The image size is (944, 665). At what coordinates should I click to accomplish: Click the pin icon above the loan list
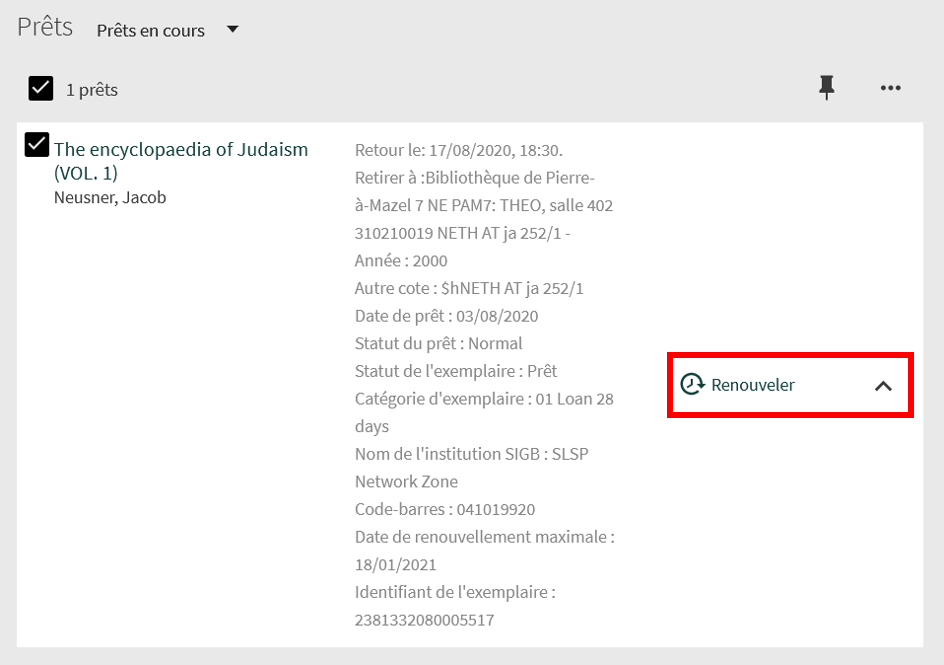(x=826, y=88)
